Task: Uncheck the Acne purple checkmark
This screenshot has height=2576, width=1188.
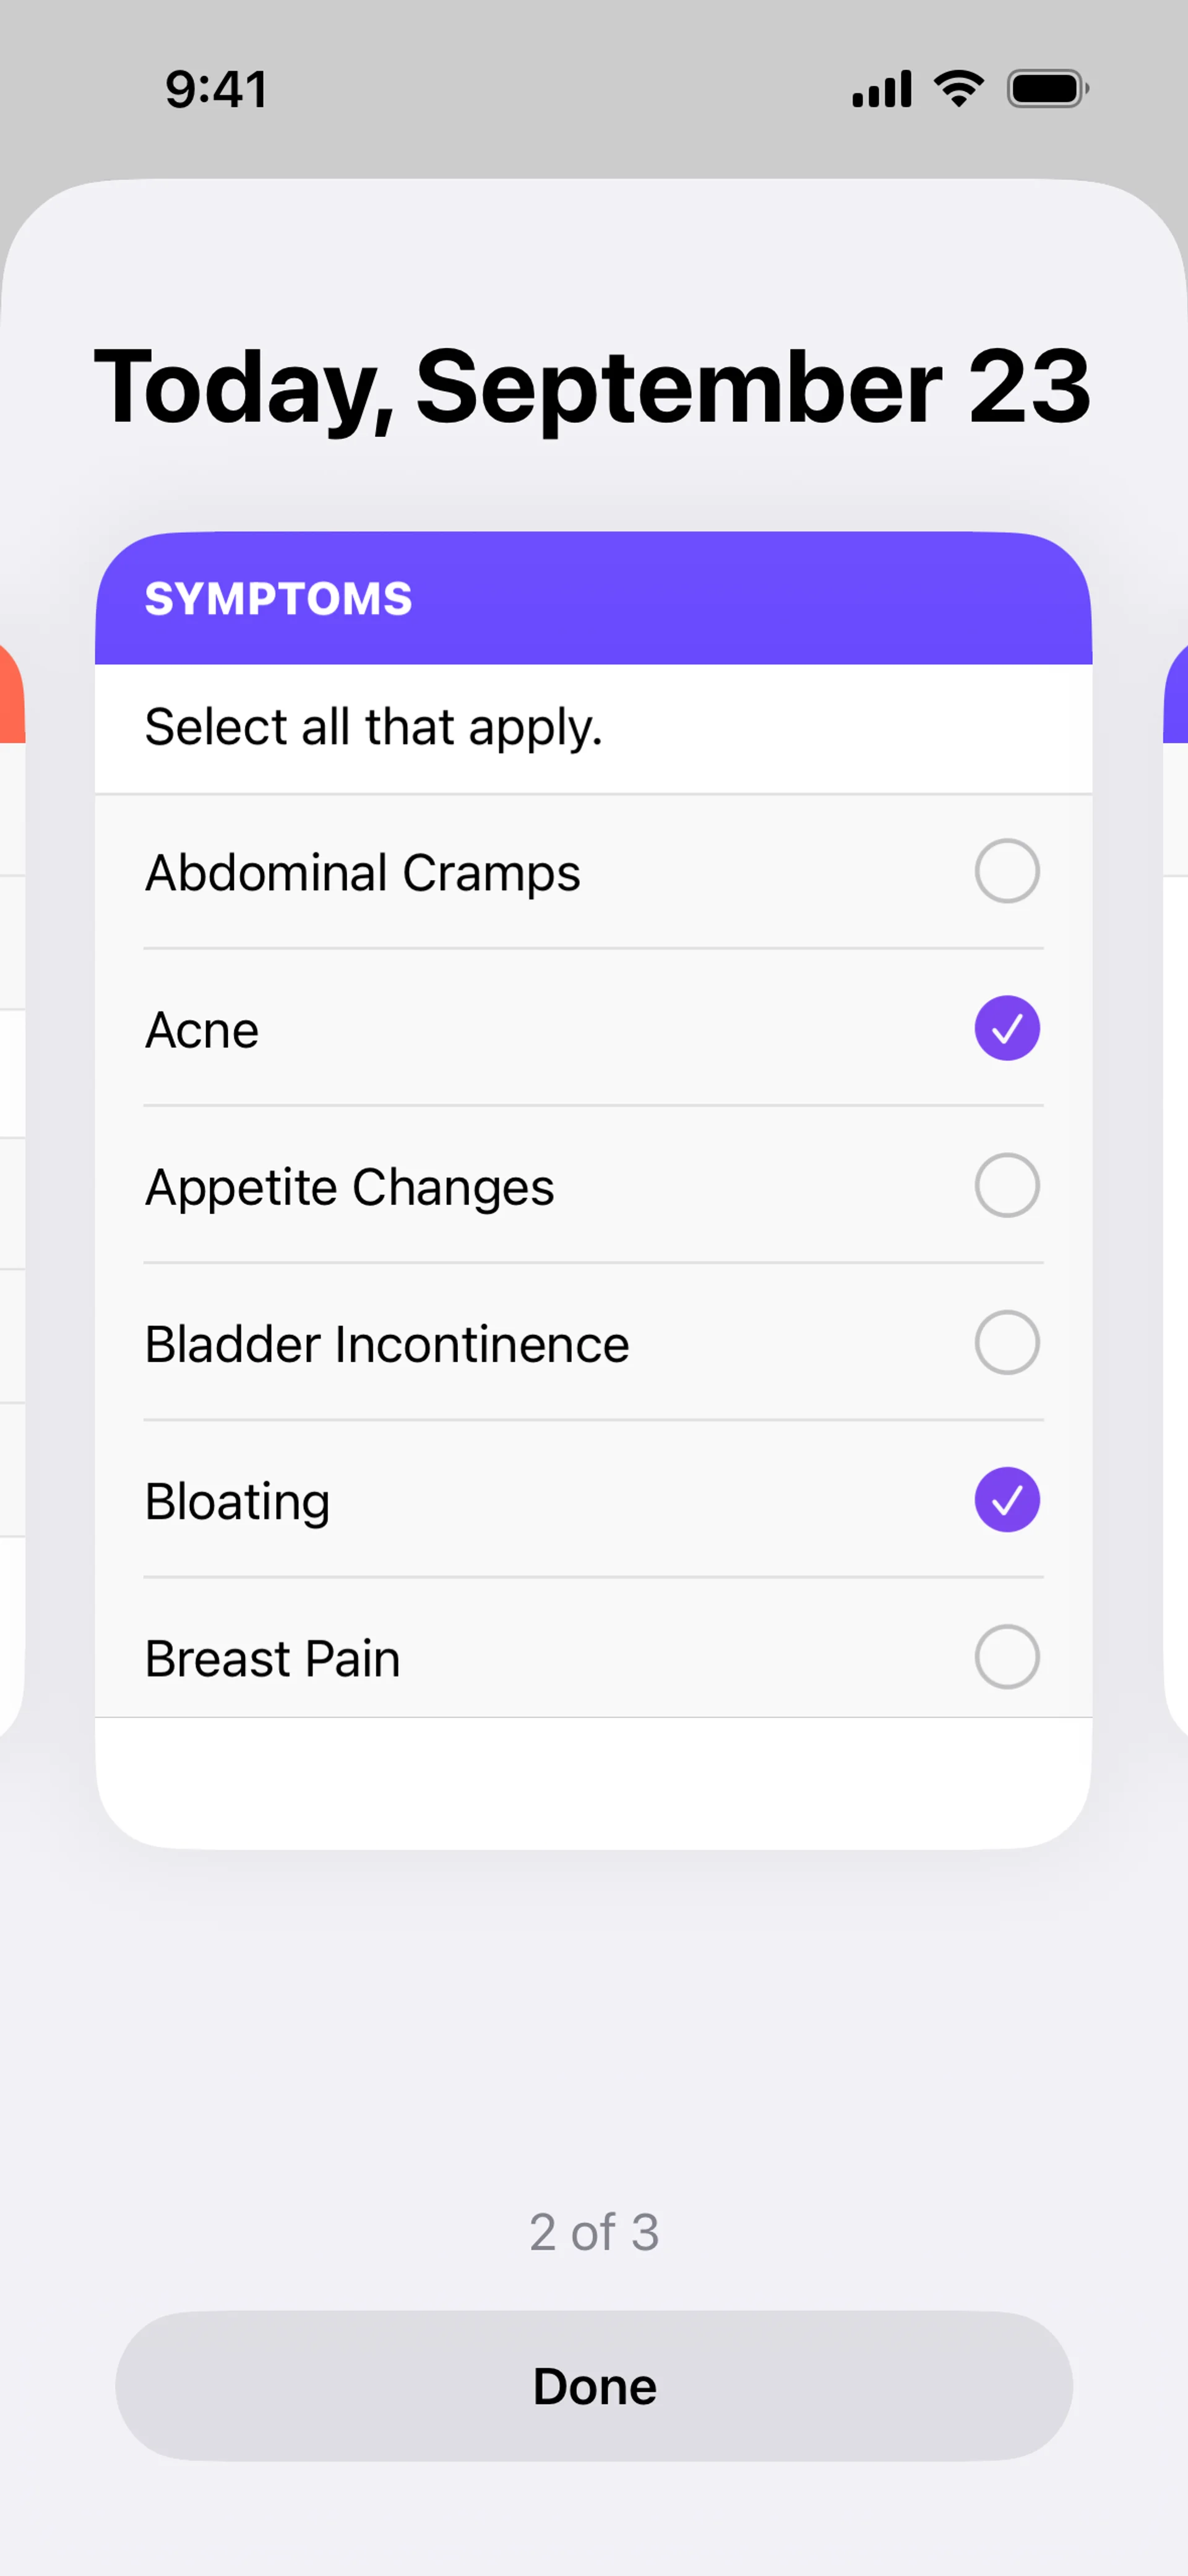Action: 1006,1028
